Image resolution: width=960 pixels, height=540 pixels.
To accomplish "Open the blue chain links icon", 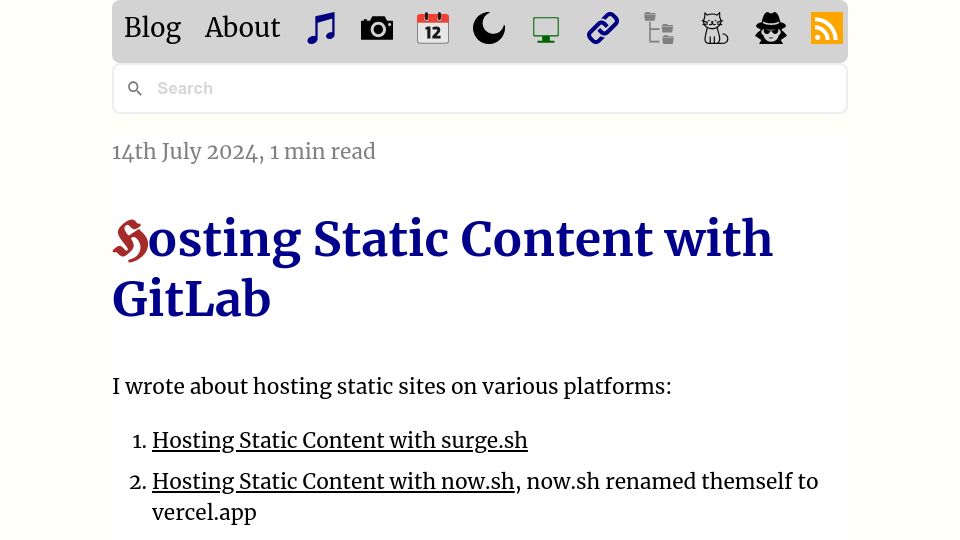I will click(x=602, y=28).
